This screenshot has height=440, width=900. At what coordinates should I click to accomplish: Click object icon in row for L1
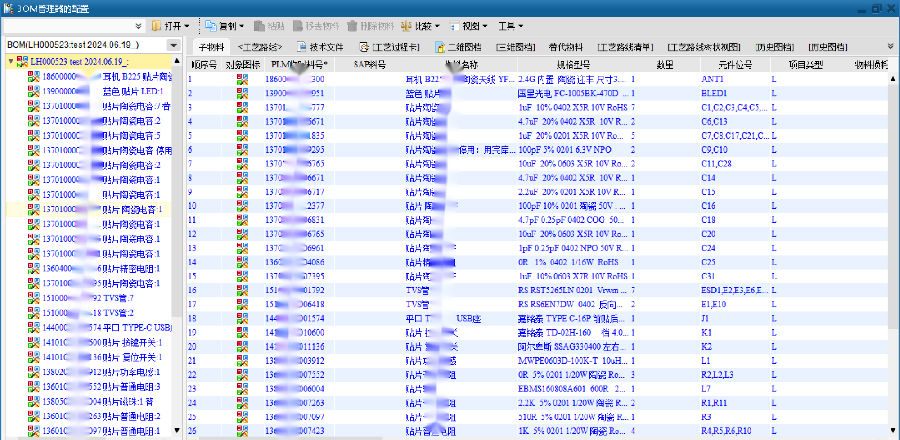242,360
